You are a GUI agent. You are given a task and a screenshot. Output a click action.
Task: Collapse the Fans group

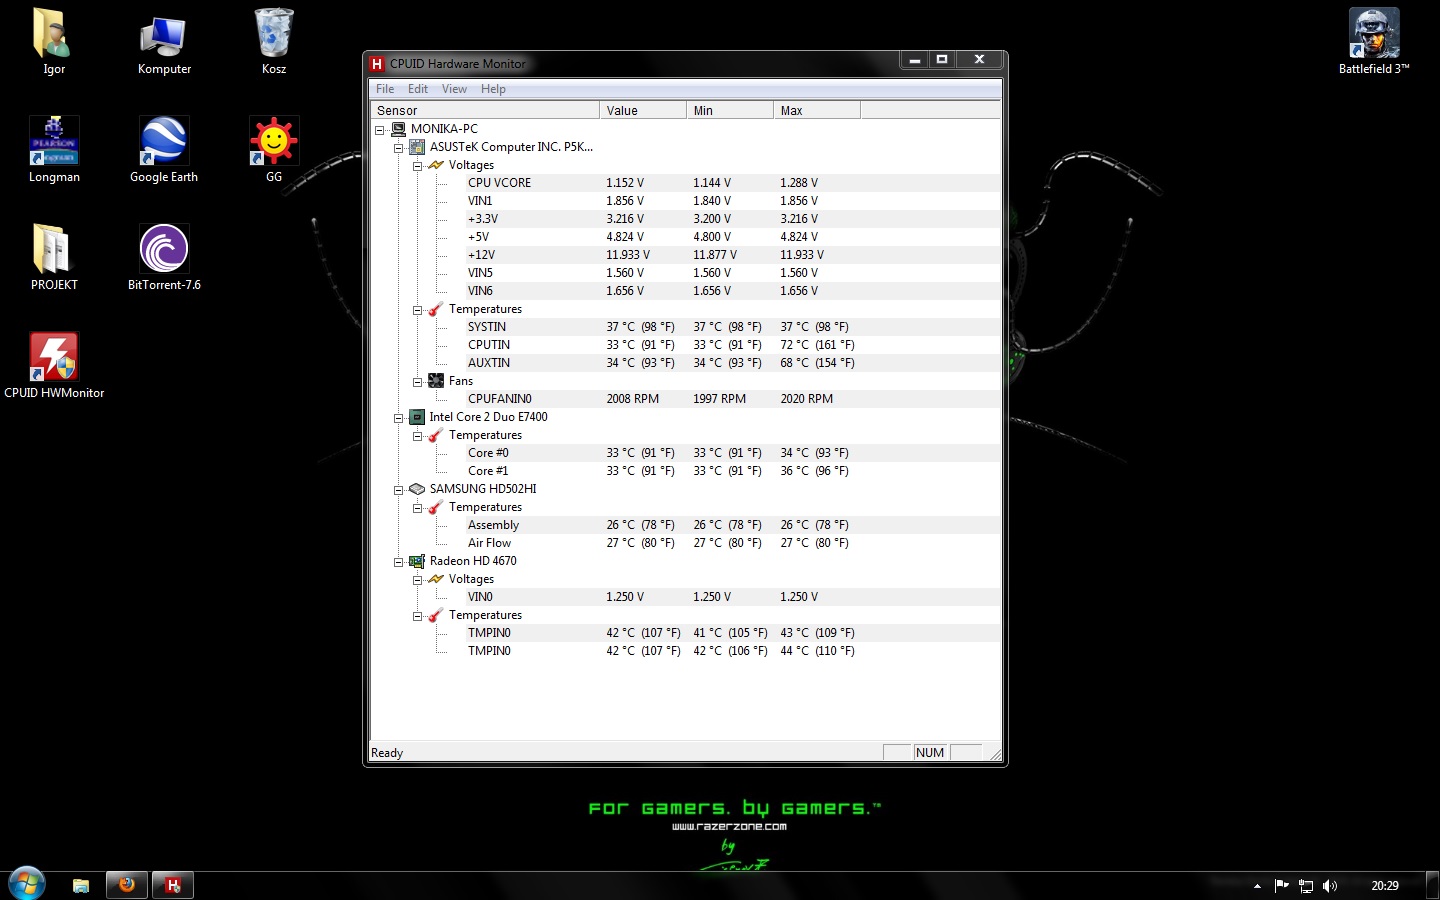pyautogui.click(x=418, y=382)
